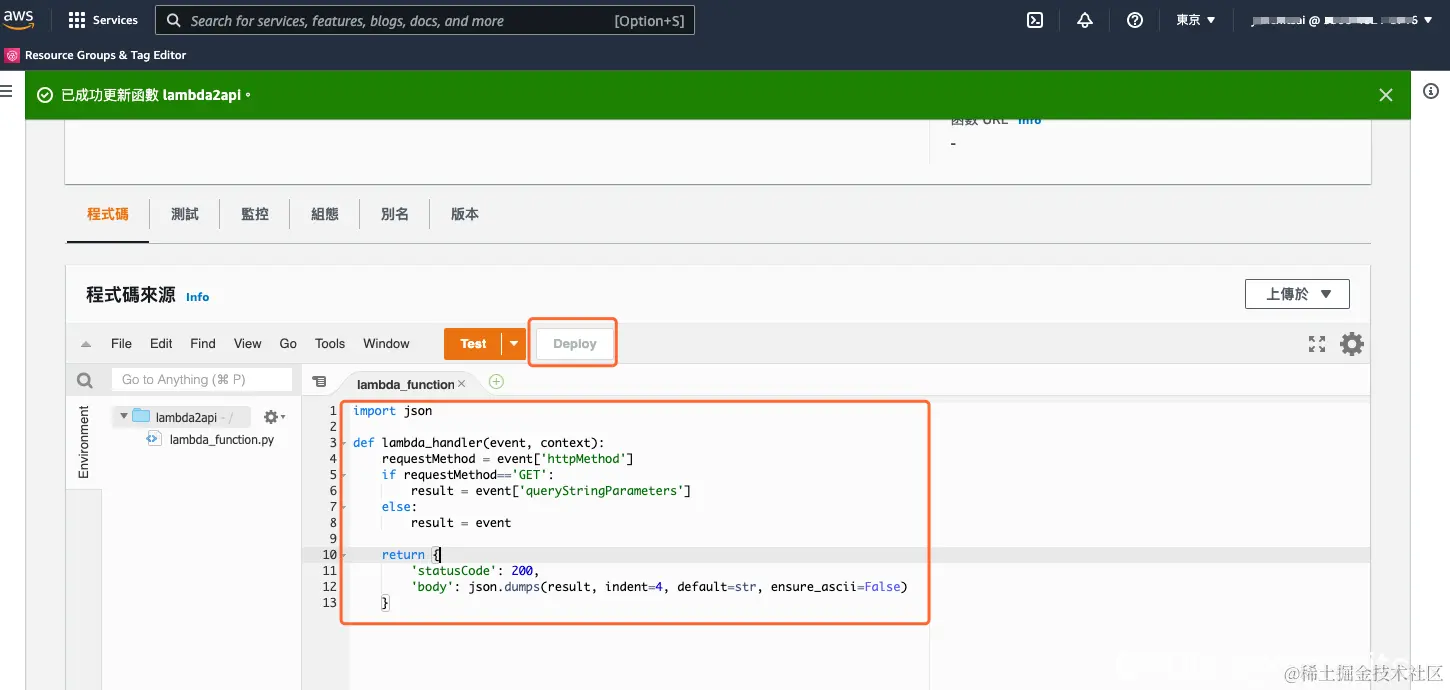The image size is (1450, 690).
Task: Open the File menu
Action: tap(121, 343)
